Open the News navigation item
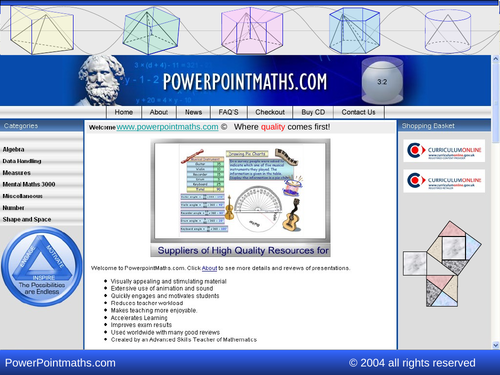The width and height of the screenshot is (500, 375). 193,112
